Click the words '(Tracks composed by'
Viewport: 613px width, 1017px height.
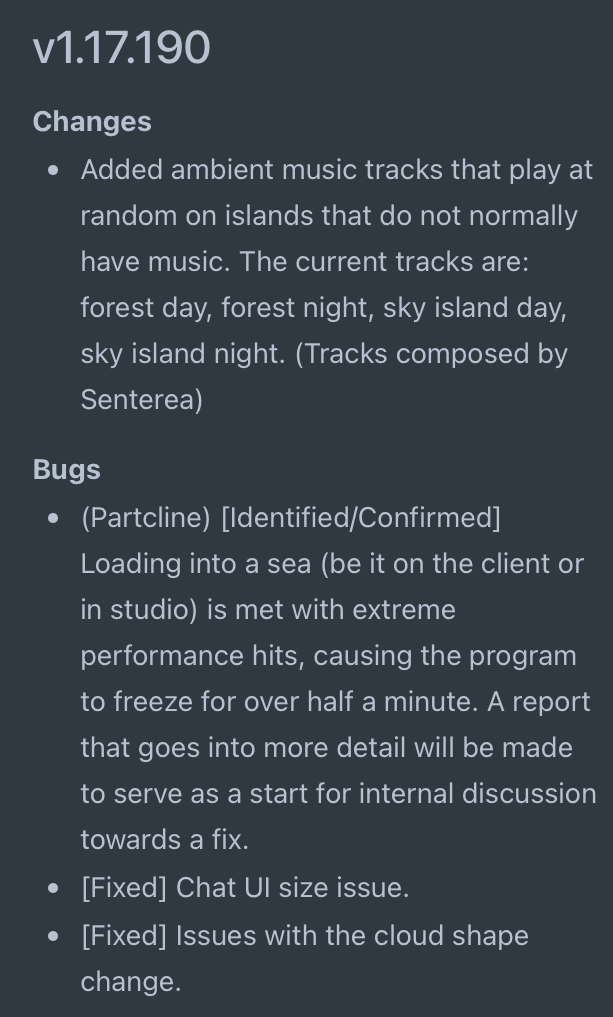(x=431, y=353)
